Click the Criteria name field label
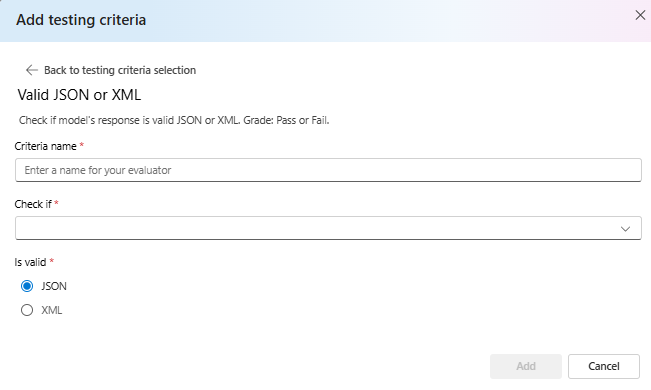651x390 pixels. click(46, 146)
